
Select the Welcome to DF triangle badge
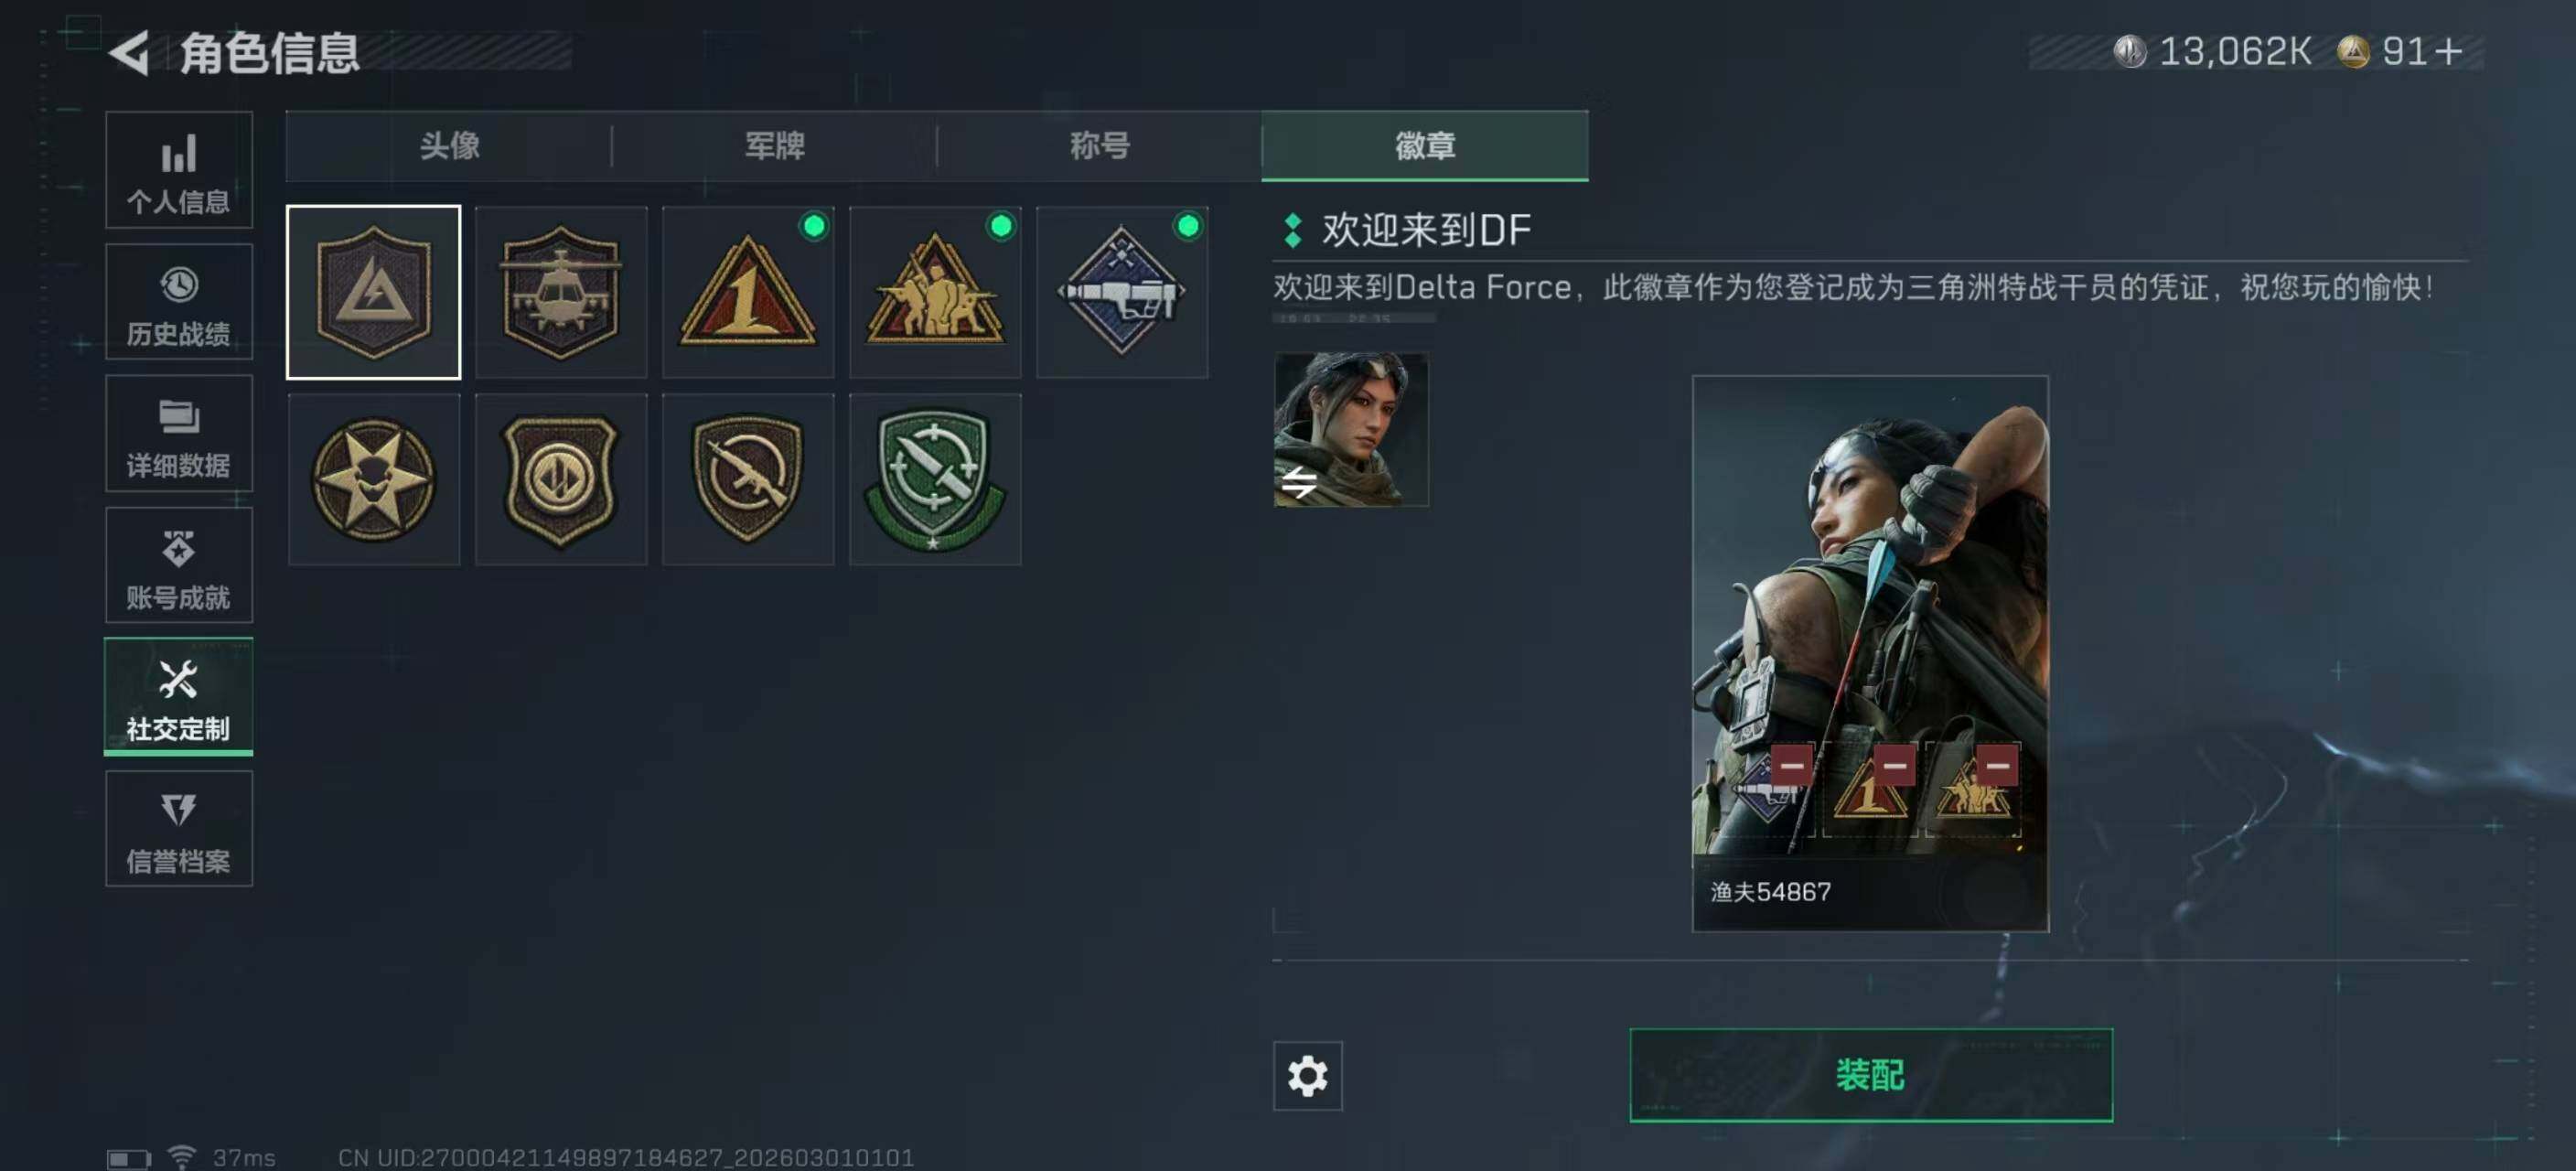click(x=374, y=292)
